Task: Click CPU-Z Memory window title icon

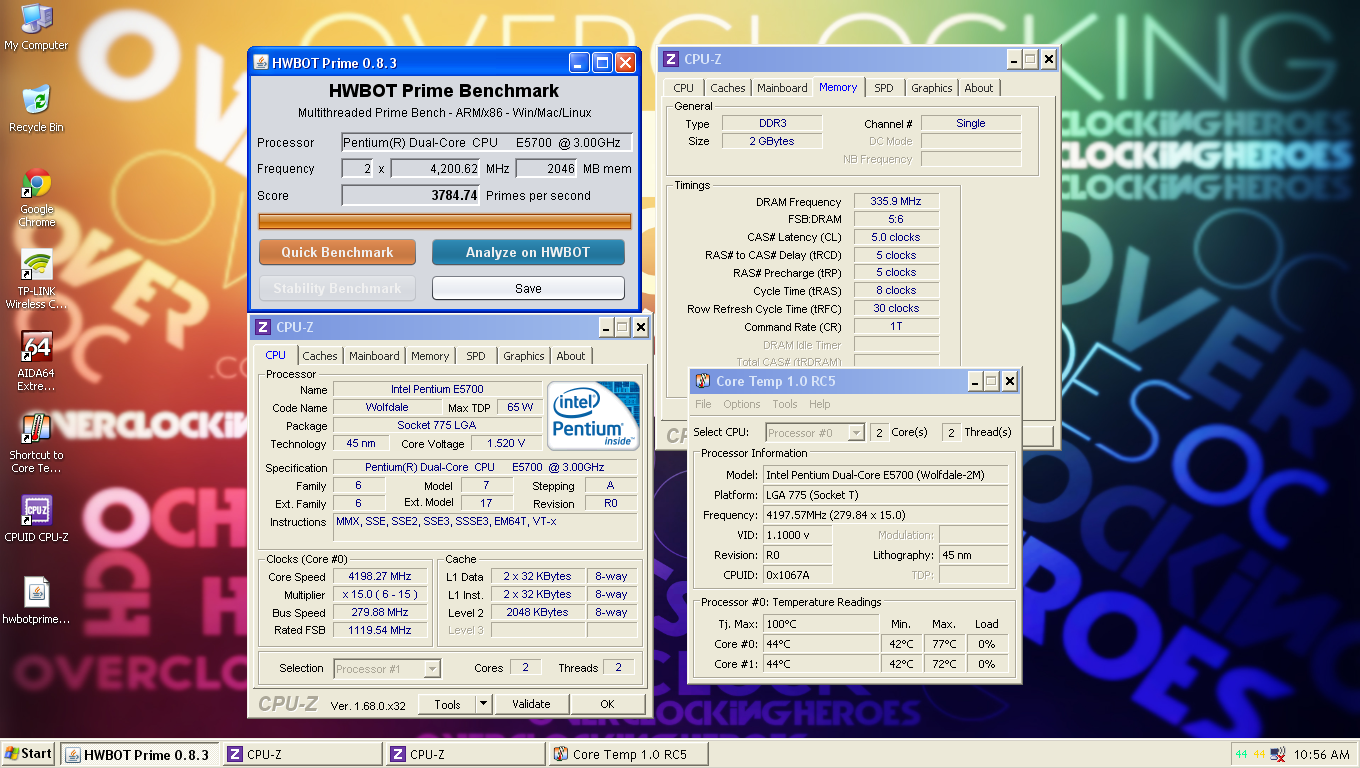Action: click(671, 59)
